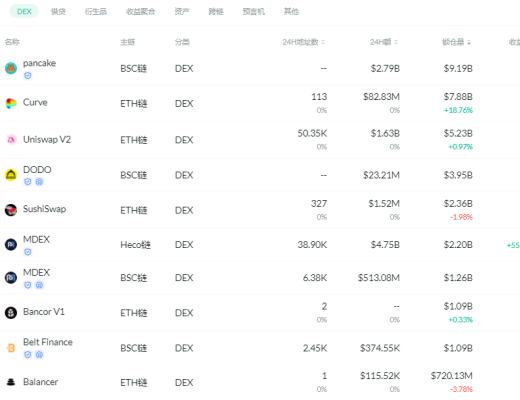520x400 pixels.
Task: Click the 名称 column header
Action: (12, 42)
